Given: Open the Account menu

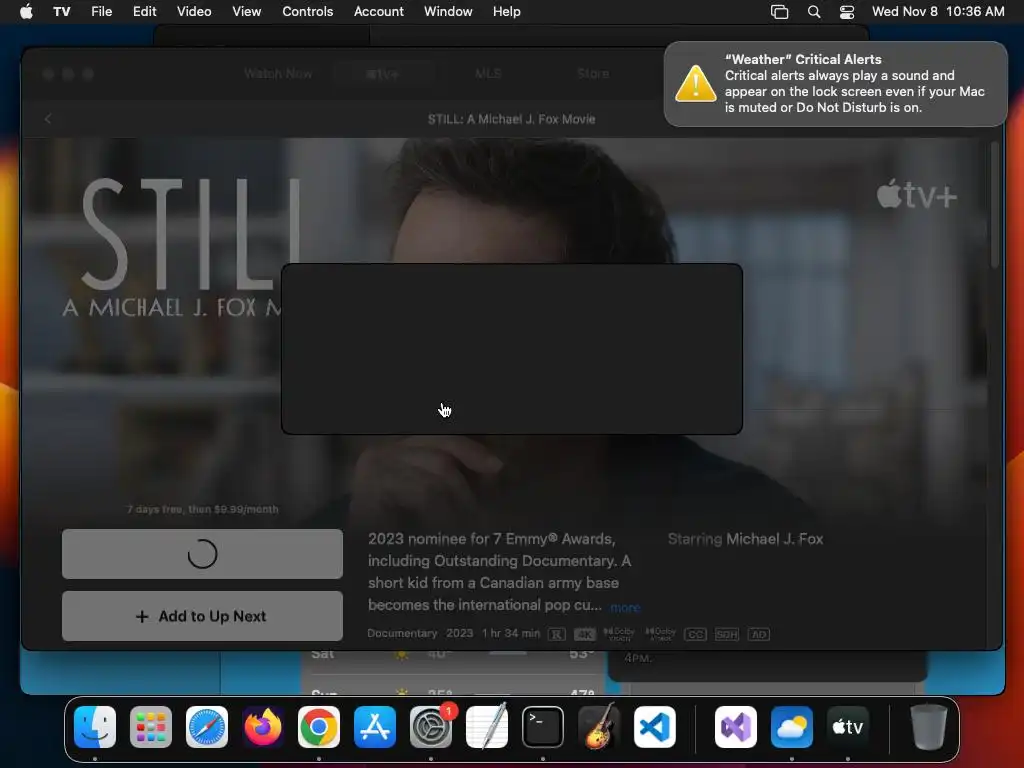Looking at the screenshot, I should coord(379,11).
